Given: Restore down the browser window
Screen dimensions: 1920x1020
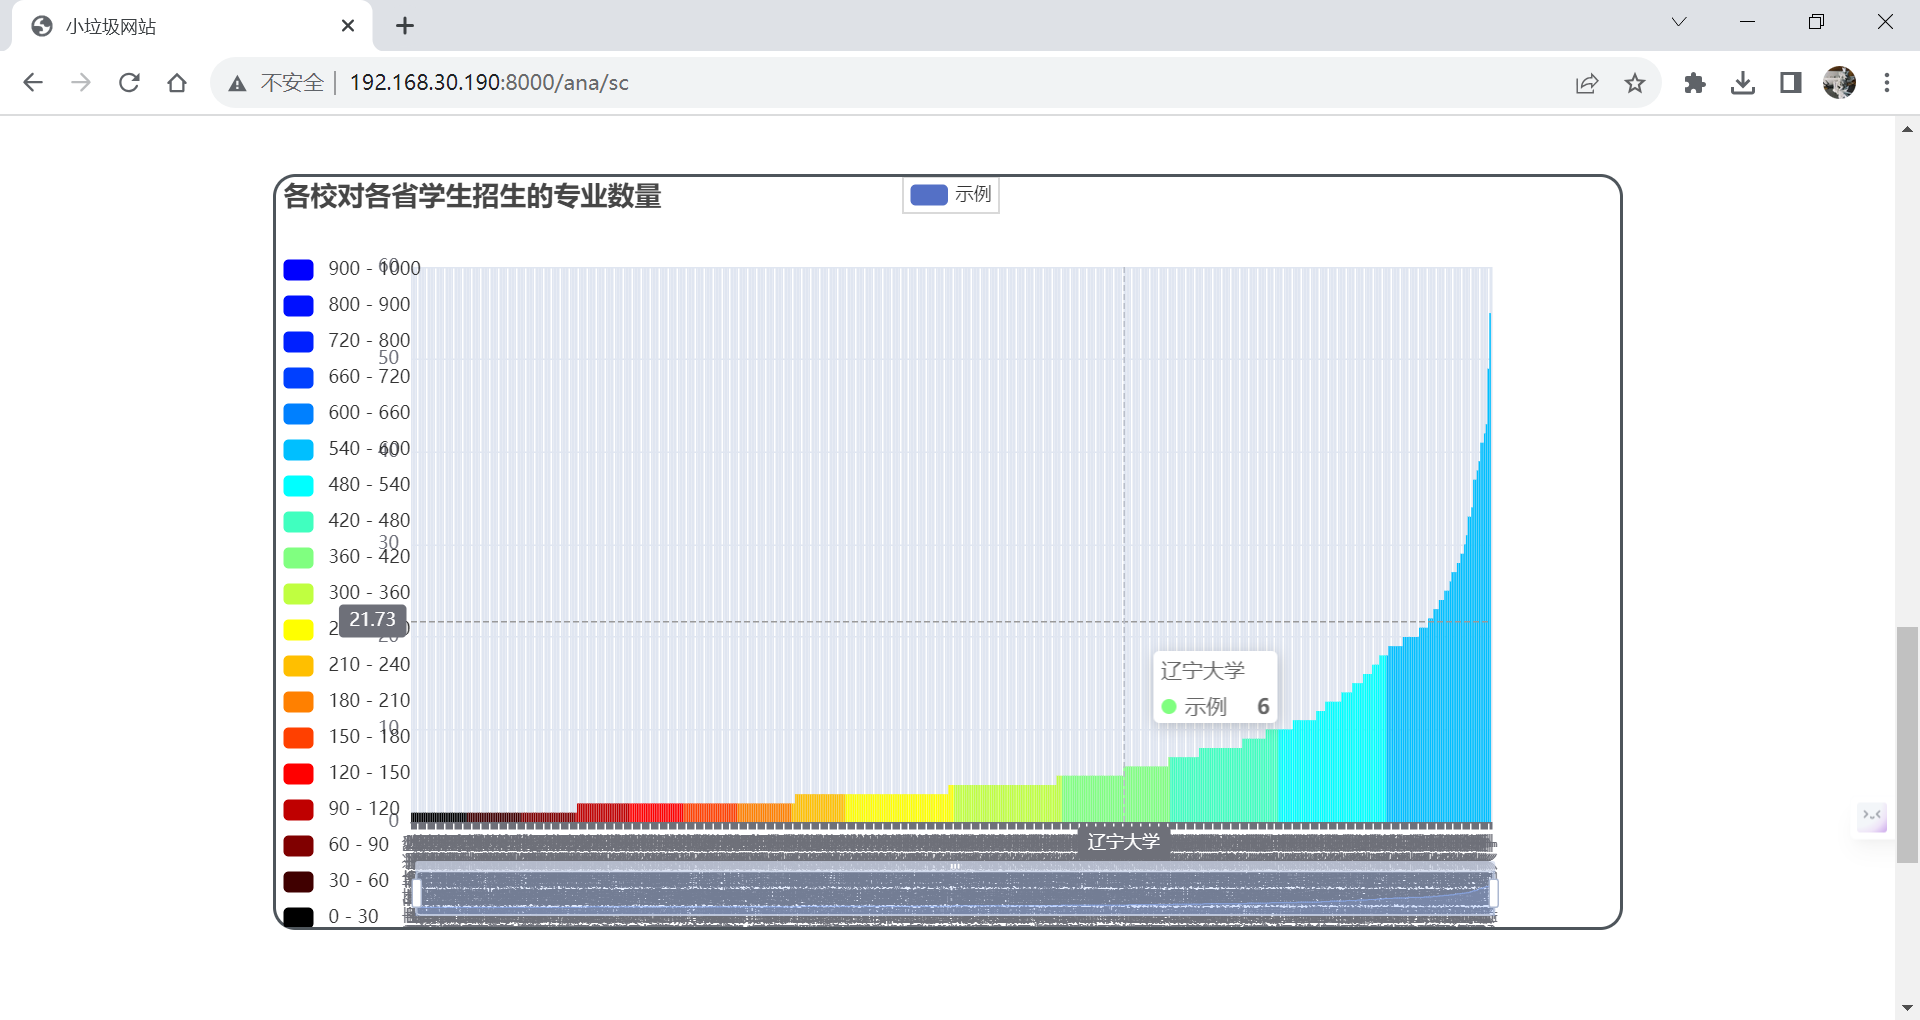Looking at the screenshot, I should [1816, 22].
